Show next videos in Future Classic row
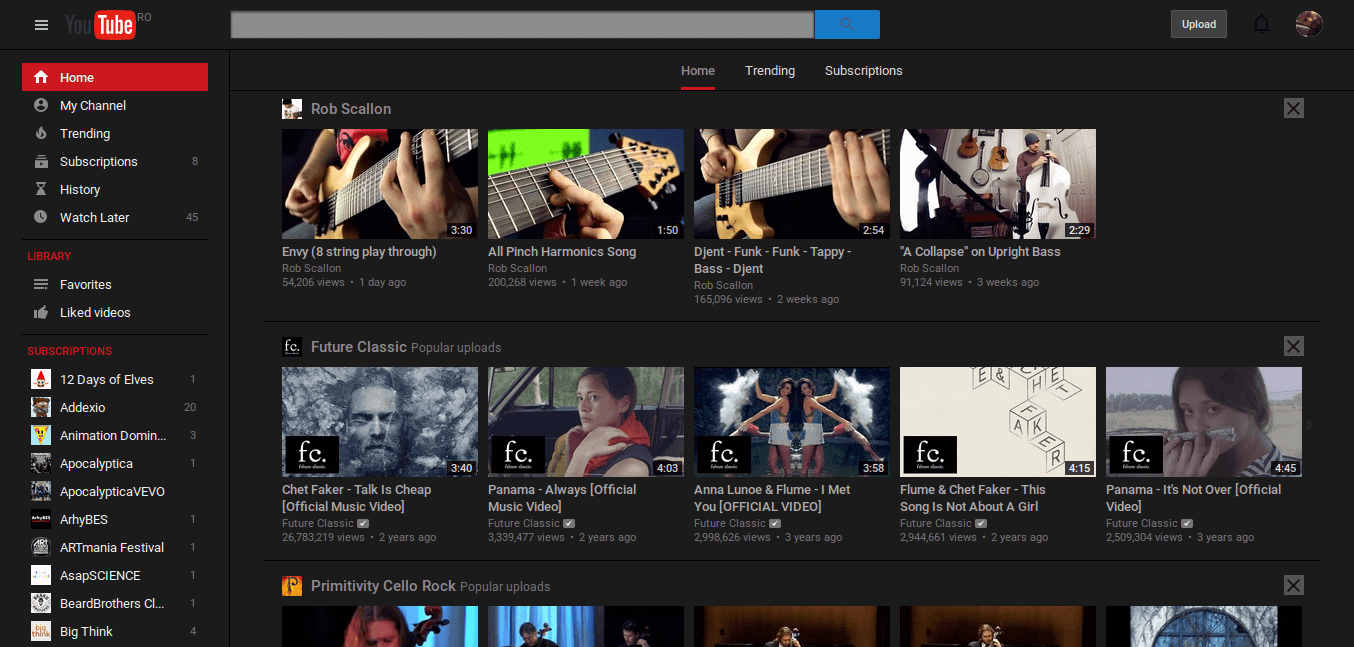1354x647 pixels. click(x=1309, y=425)
